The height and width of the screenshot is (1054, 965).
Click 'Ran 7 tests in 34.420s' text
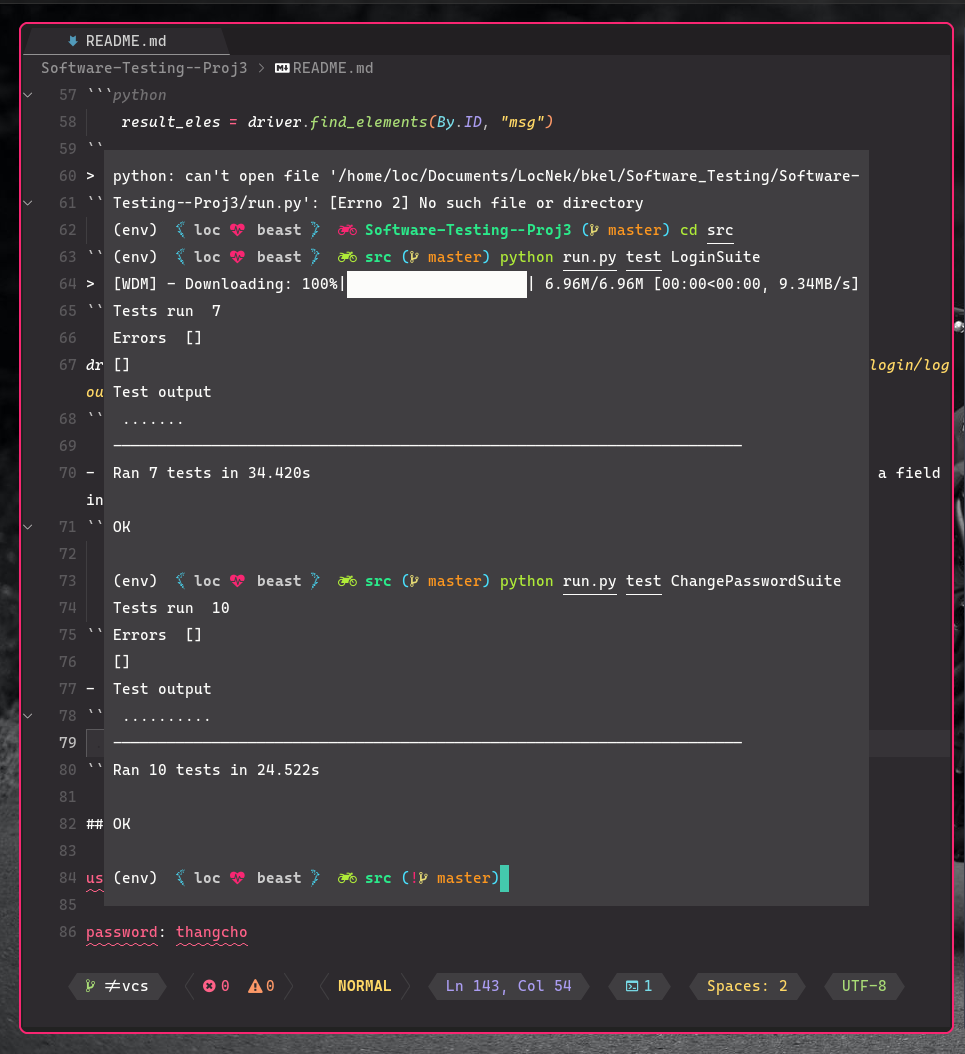212,473
